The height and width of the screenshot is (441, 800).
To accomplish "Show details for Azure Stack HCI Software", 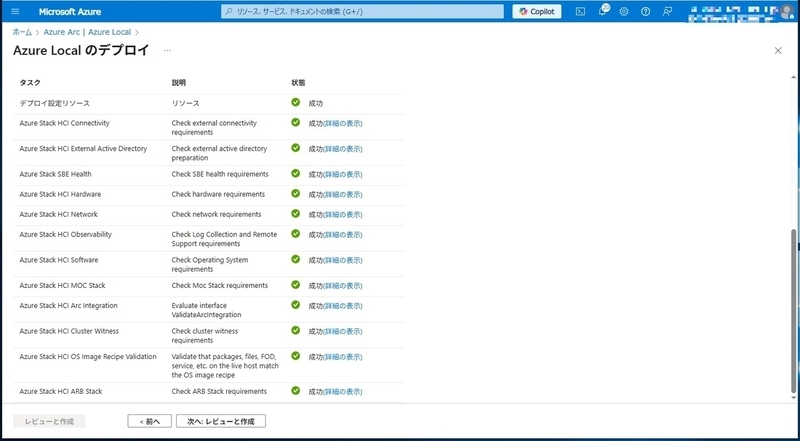I will point(343,260).
